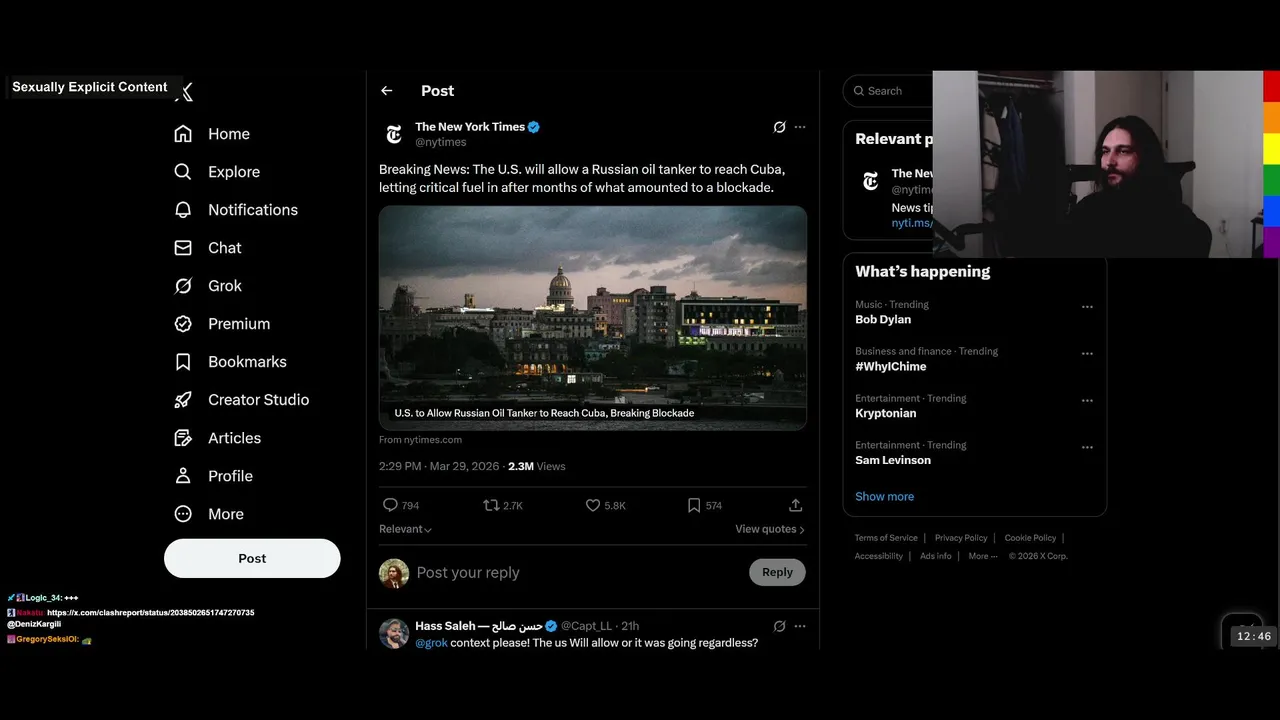Click the Notifications bell icon

point(183,210)
